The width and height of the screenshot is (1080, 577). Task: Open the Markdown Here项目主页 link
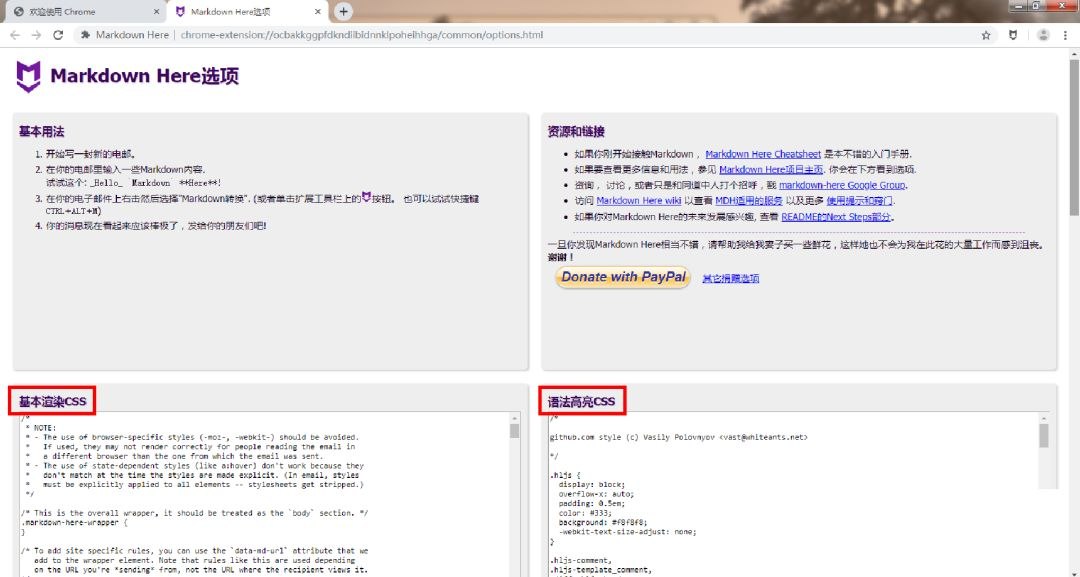pos(771,169)
